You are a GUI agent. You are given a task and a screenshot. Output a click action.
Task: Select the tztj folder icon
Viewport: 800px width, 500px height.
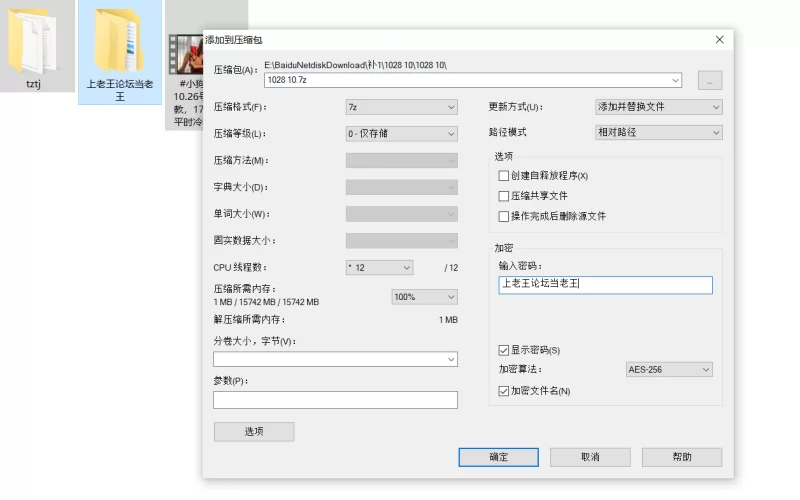pos(33,43)
